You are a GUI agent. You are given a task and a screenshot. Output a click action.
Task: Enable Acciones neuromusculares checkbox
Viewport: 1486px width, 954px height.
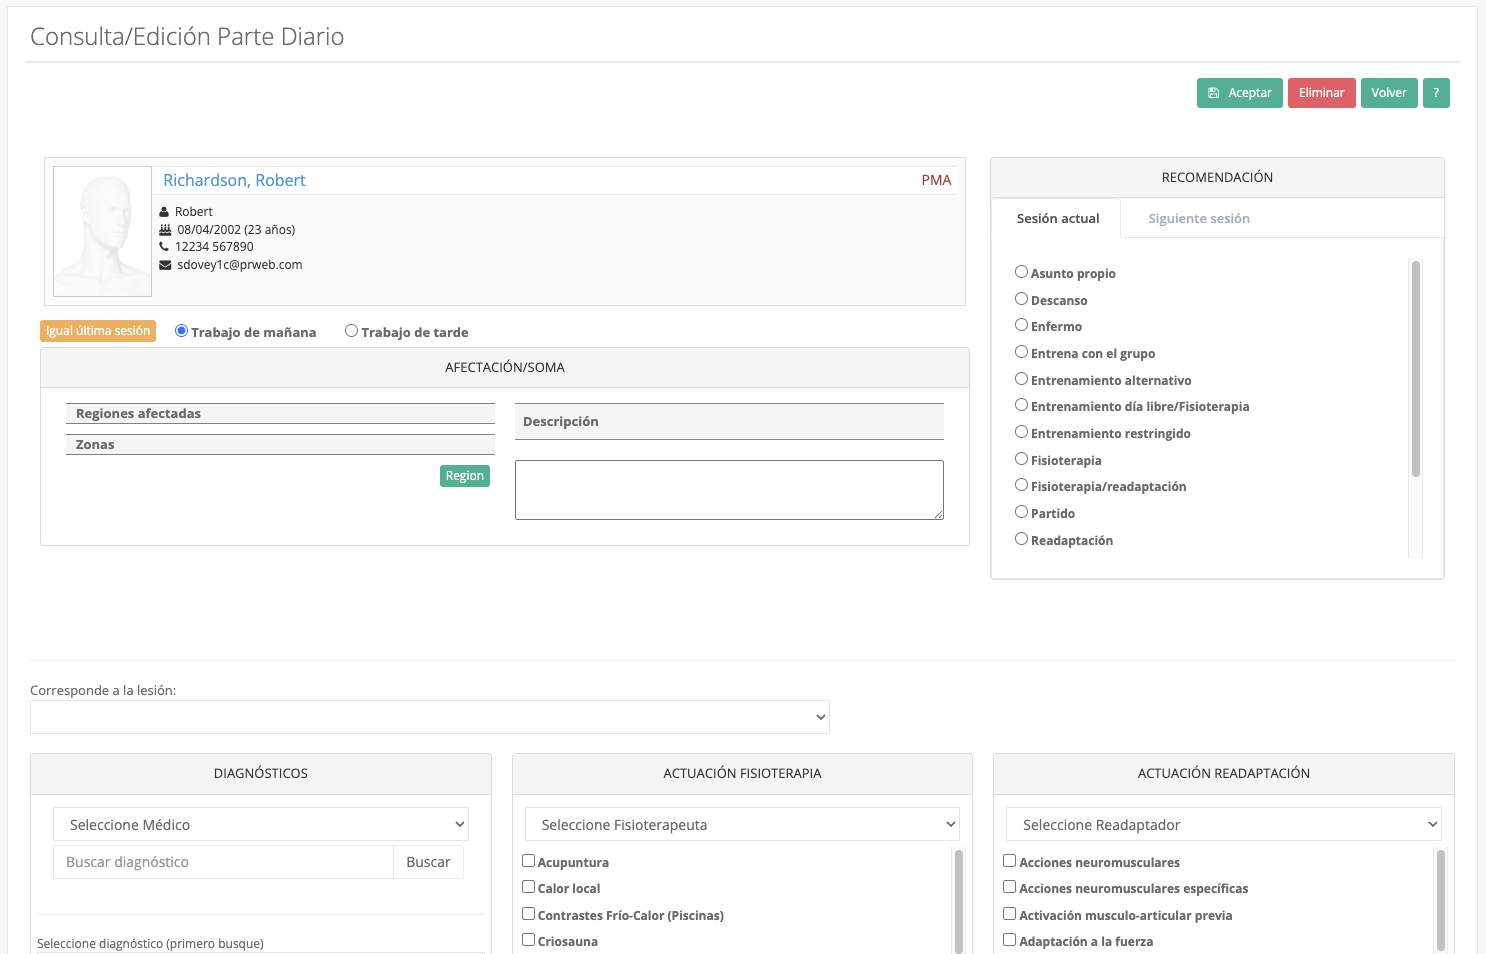[x=1010, y=861]
